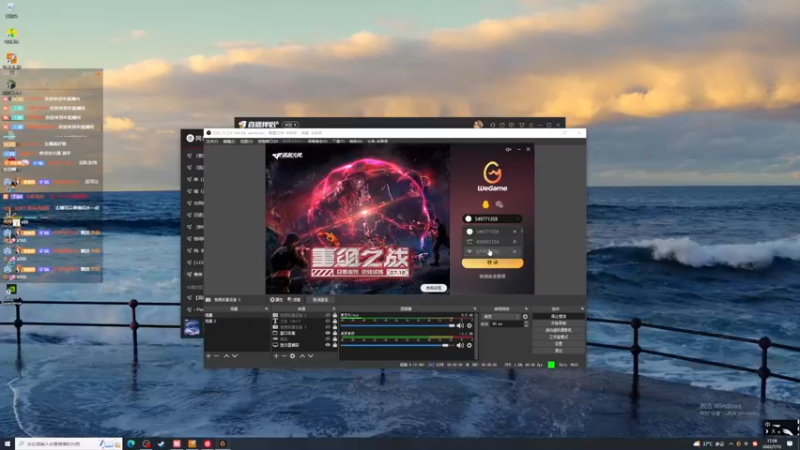
Task: Click 设置 button in OBS Controls
Action: (559, 343)
